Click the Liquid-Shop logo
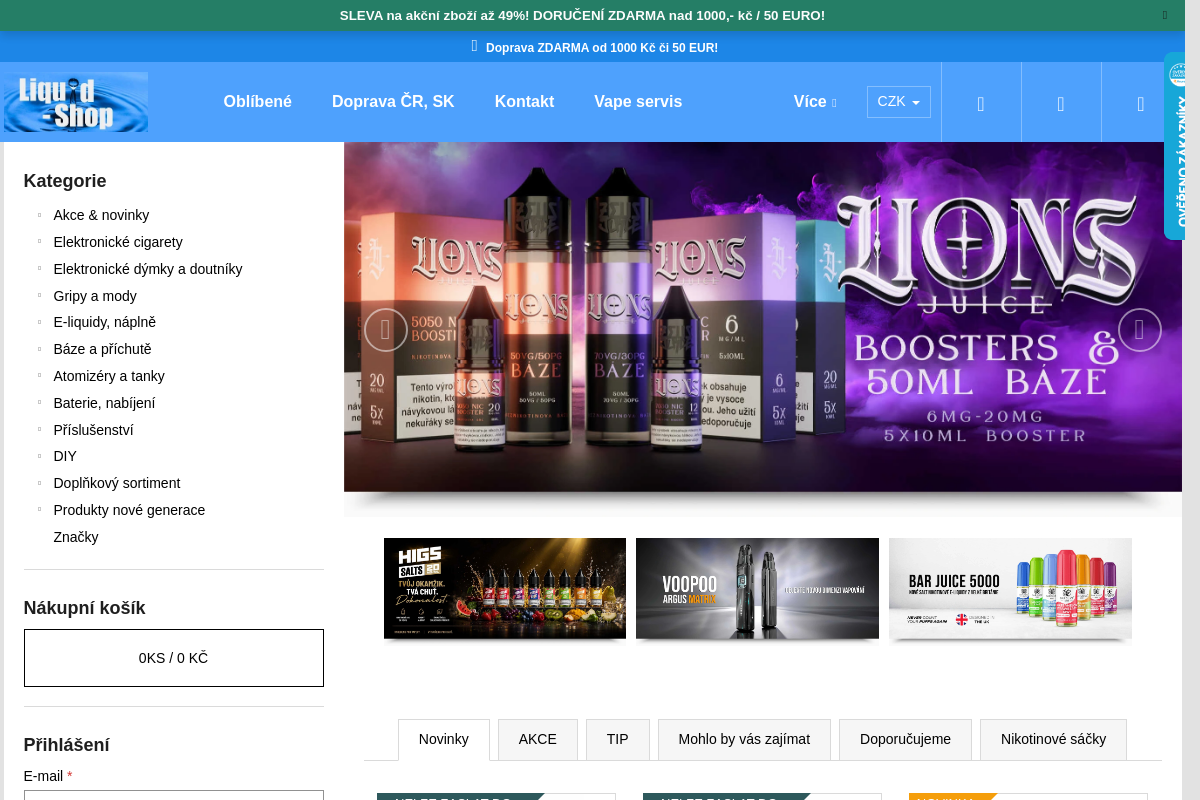The image size is (1200, 800). (x=76, y=102)
